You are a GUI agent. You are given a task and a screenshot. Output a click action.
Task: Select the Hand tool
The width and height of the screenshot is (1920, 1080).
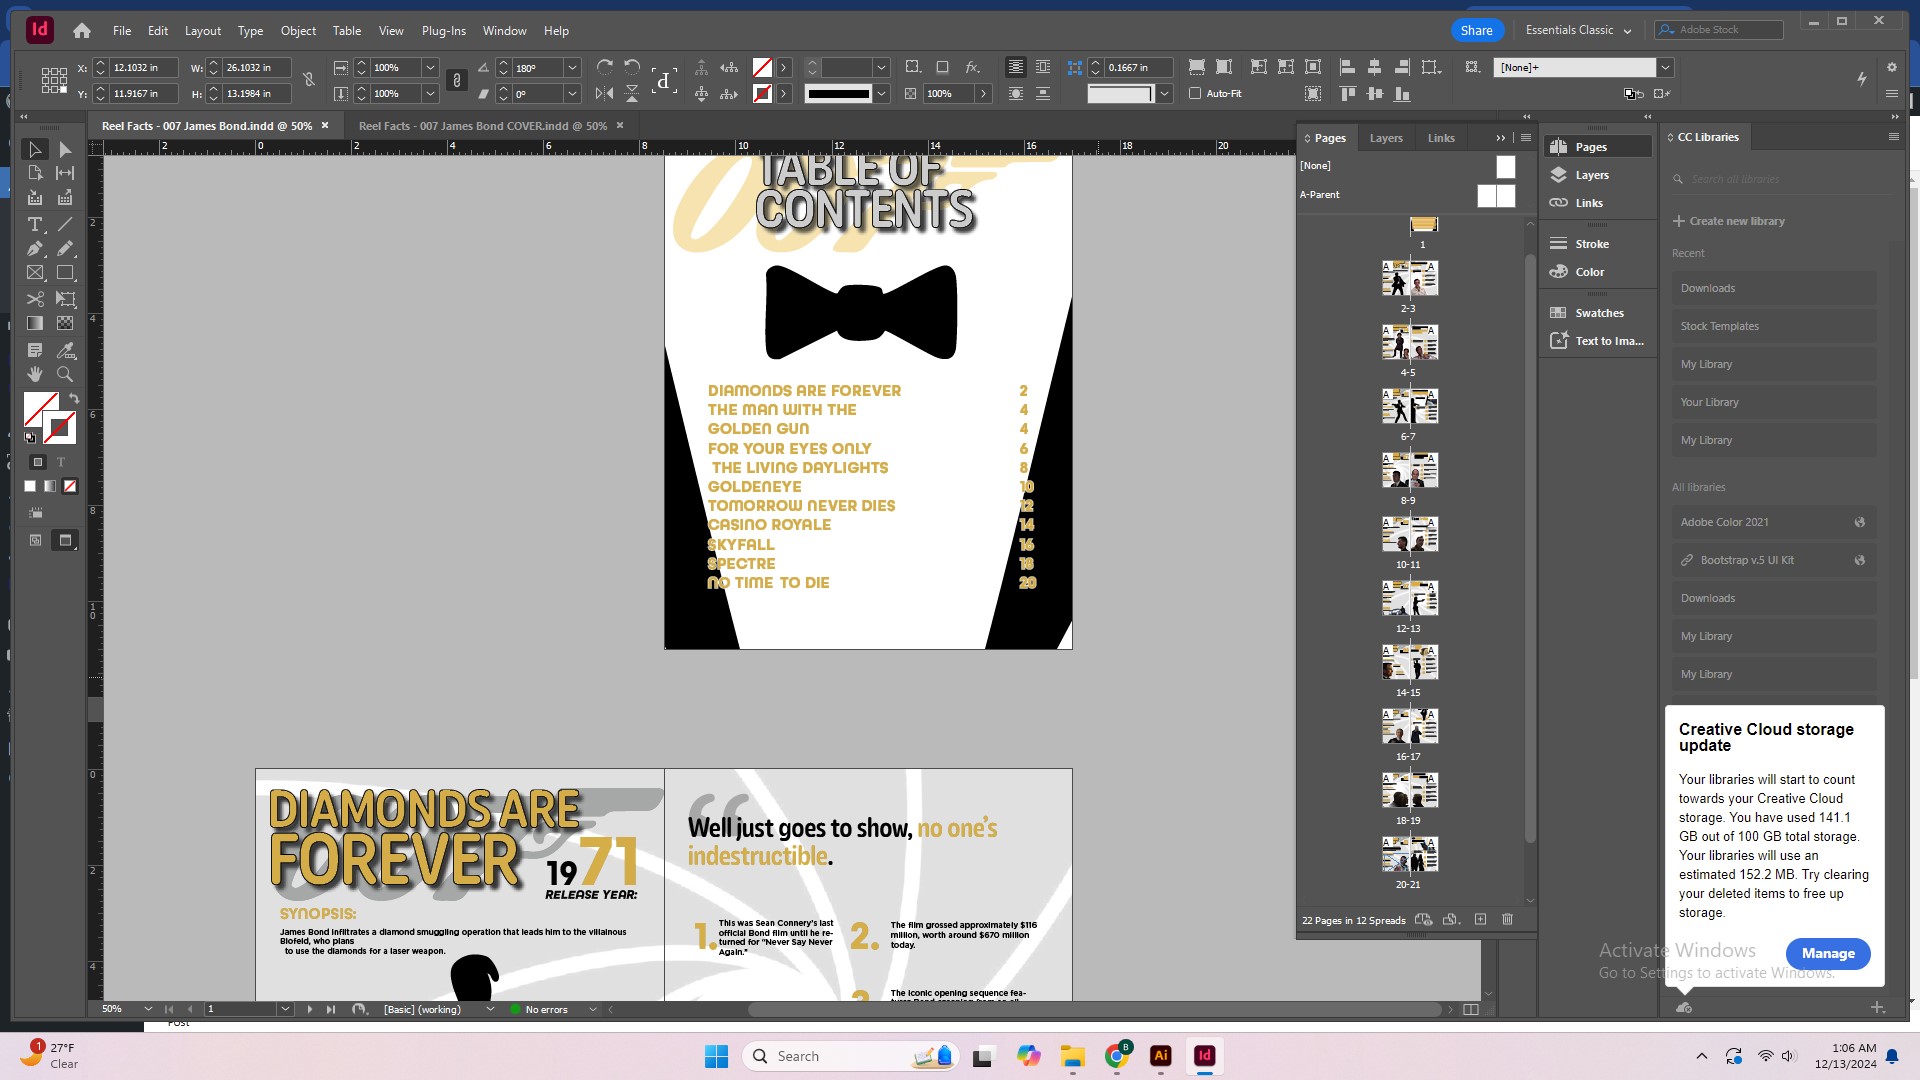[x=35, y=374]
